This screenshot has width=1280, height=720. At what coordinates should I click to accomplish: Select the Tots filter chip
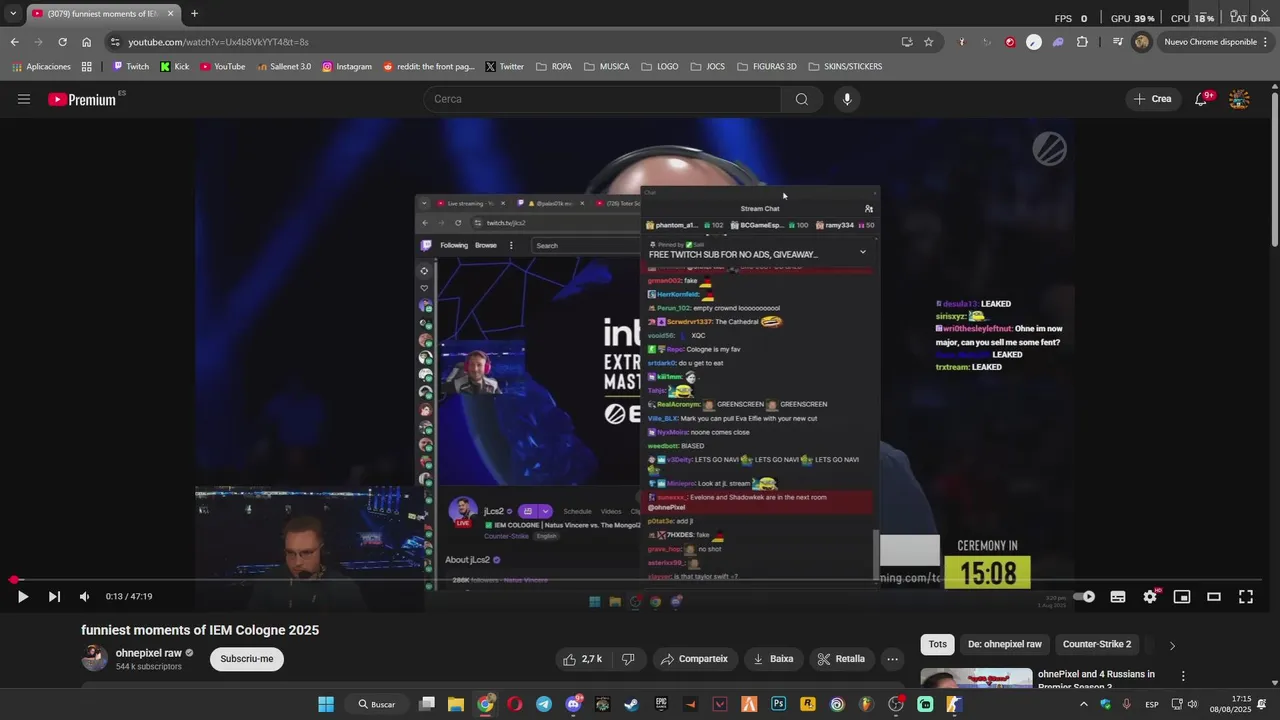coord(937,644)
